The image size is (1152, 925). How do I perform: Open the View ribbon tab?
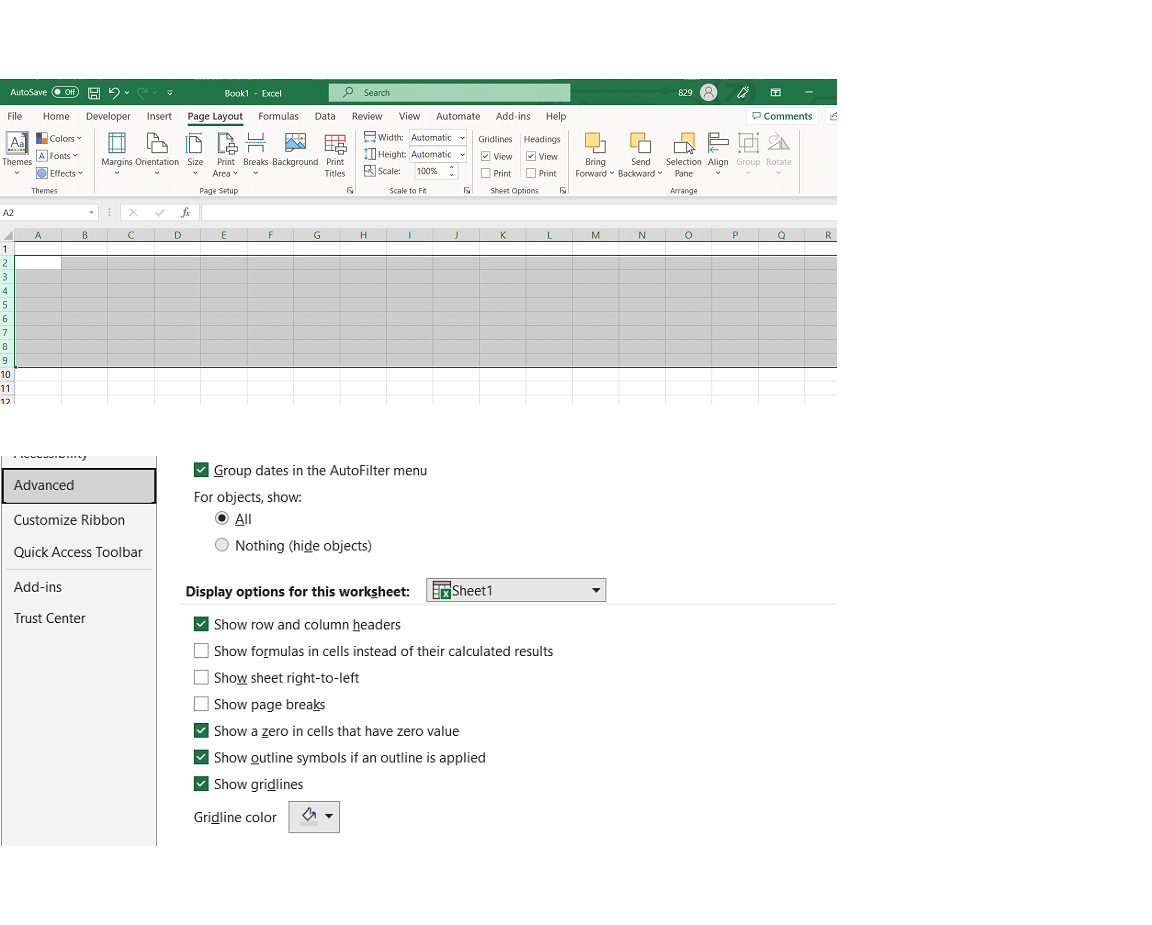[x=409, y=116]
